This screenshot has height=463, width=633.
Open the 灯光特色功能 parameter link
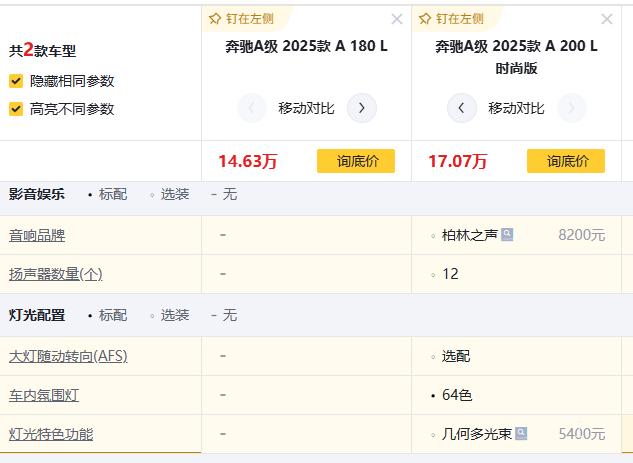(x=51, y=434)
